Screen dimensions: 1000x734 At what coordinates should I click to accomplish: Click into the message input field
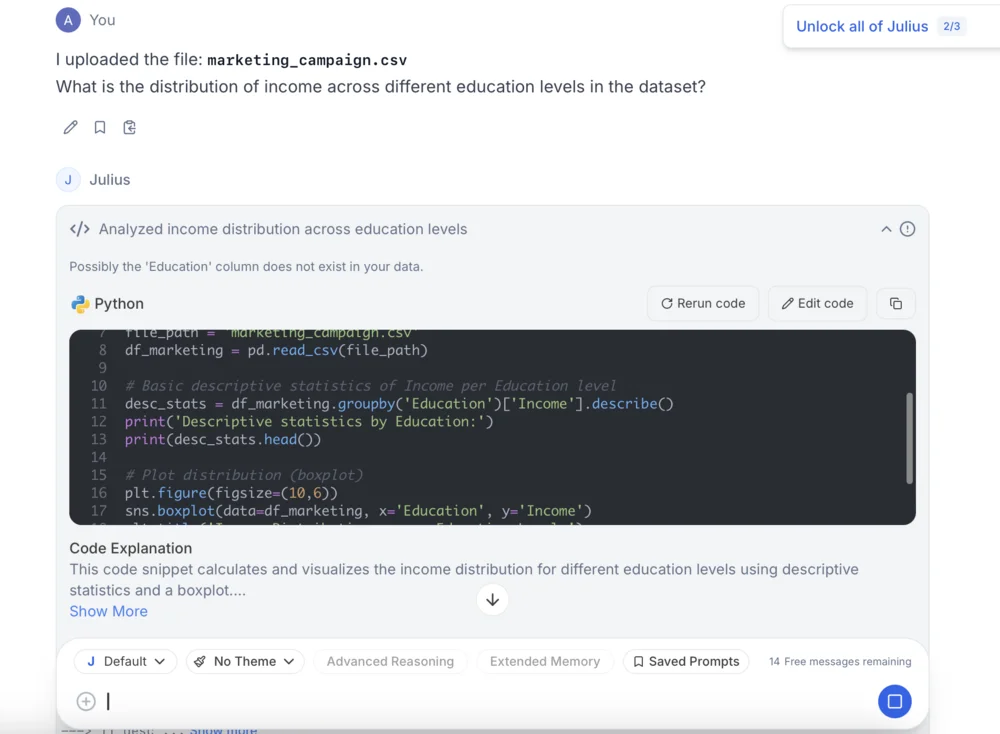480,701
